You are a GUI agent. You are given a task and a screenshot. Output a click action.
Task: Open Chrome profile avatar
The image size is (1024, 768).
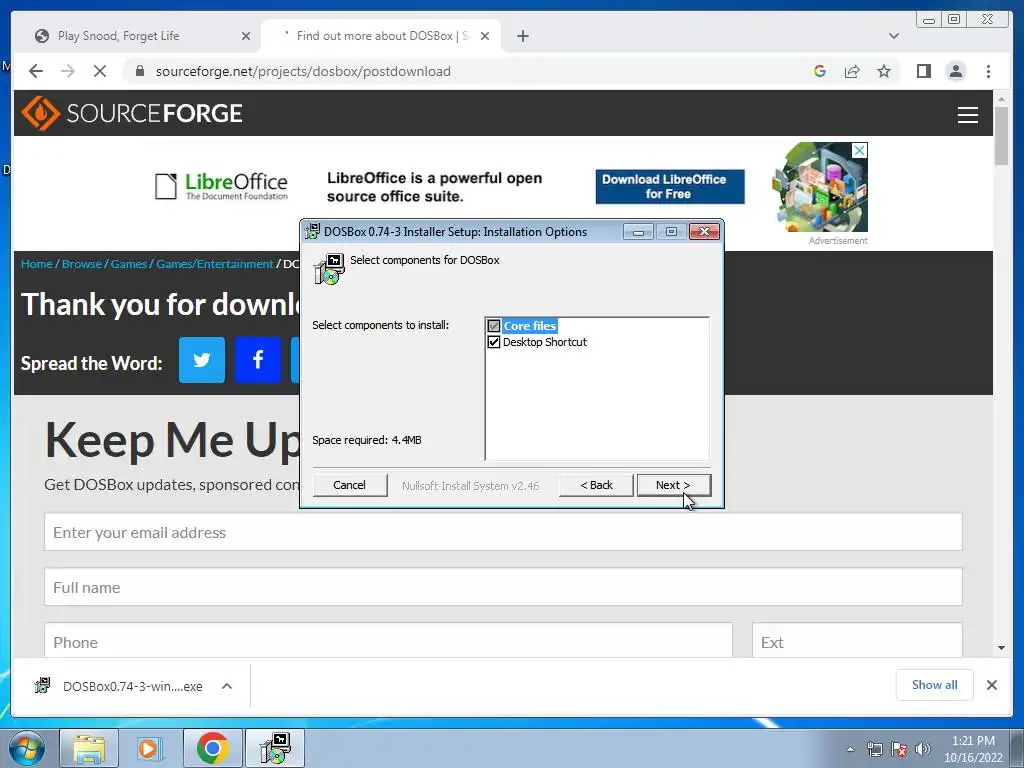coord(956,71)
